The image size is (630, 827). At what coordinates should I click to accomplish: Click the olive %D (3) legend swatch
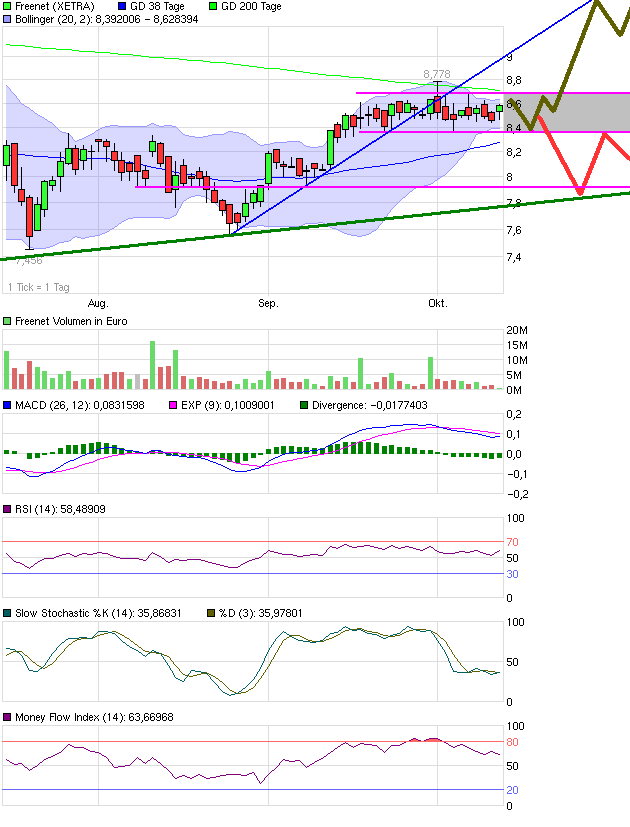tap(211, 613)
